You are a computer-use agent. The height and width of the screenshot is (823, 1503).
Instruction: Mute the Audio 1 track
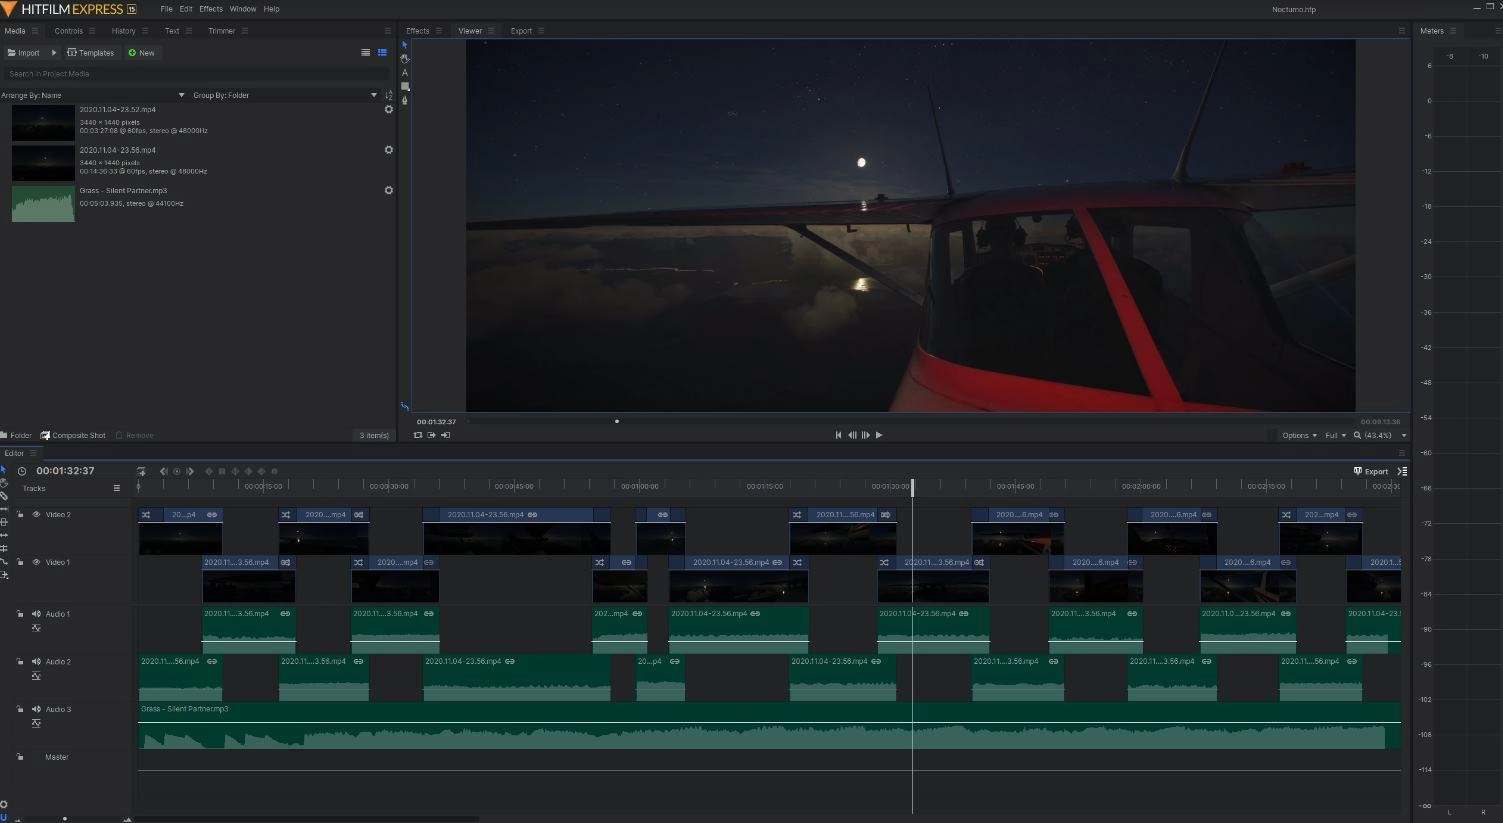pos(36,614)
